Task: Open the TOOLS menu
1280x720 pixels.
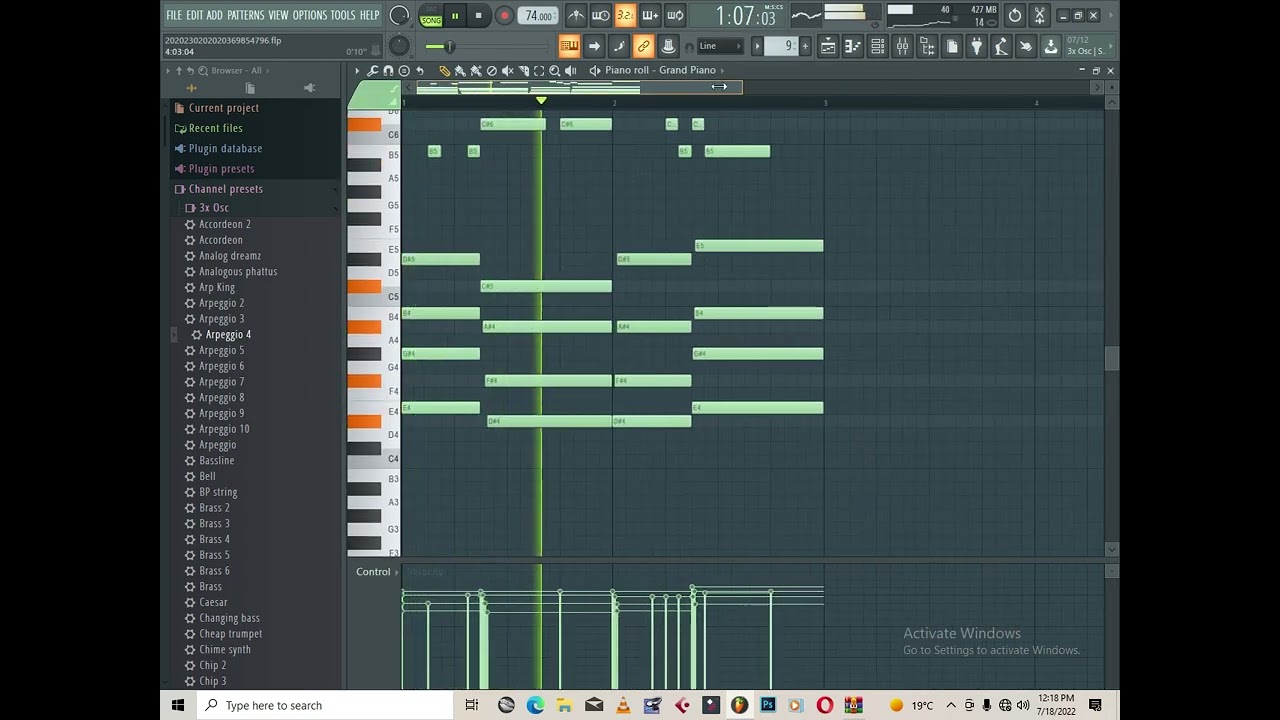Action: [x=343, y=15]
